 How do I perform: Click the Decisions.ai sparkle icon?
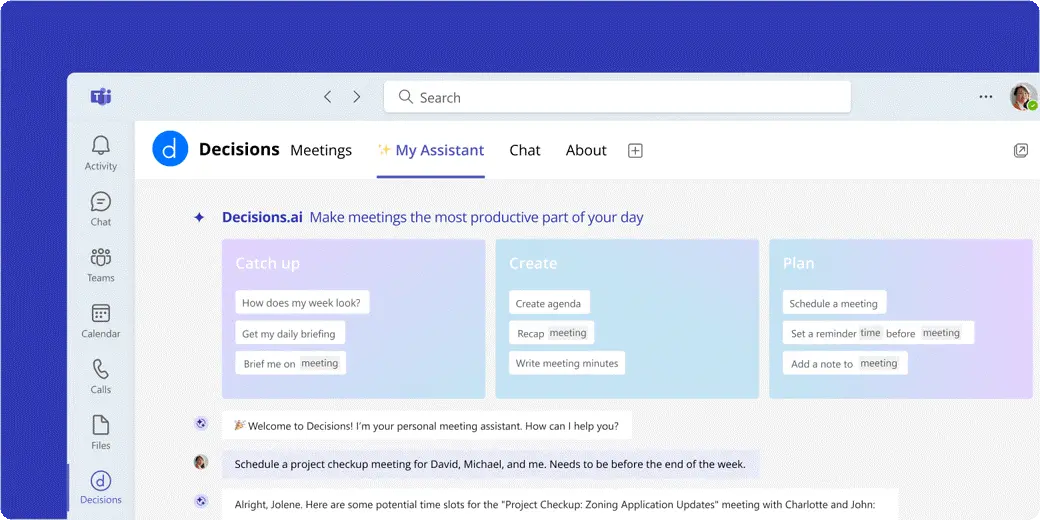click(199, 217)
